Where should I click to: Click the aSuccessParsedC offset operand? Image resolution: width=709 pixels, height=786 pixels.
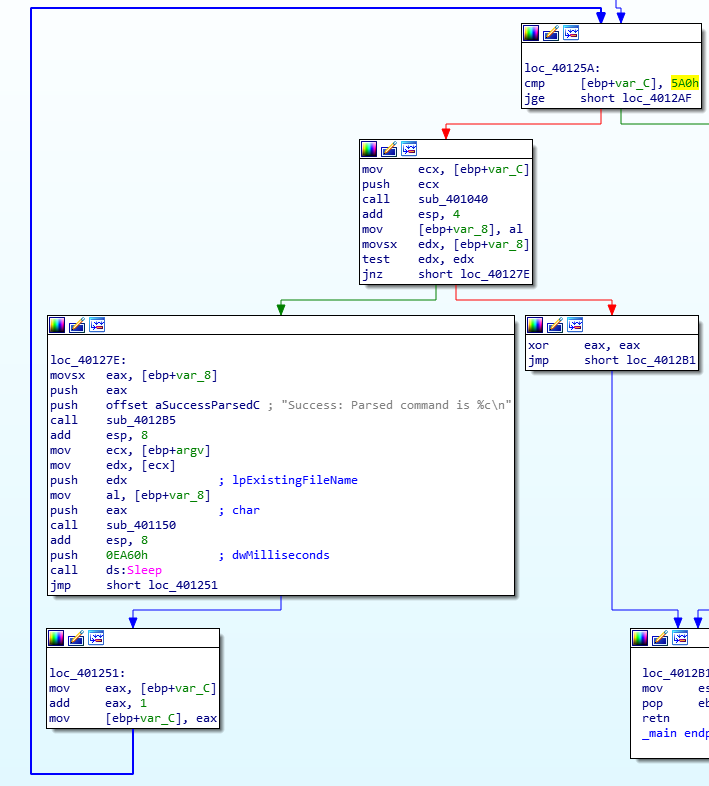click(208, 405)
